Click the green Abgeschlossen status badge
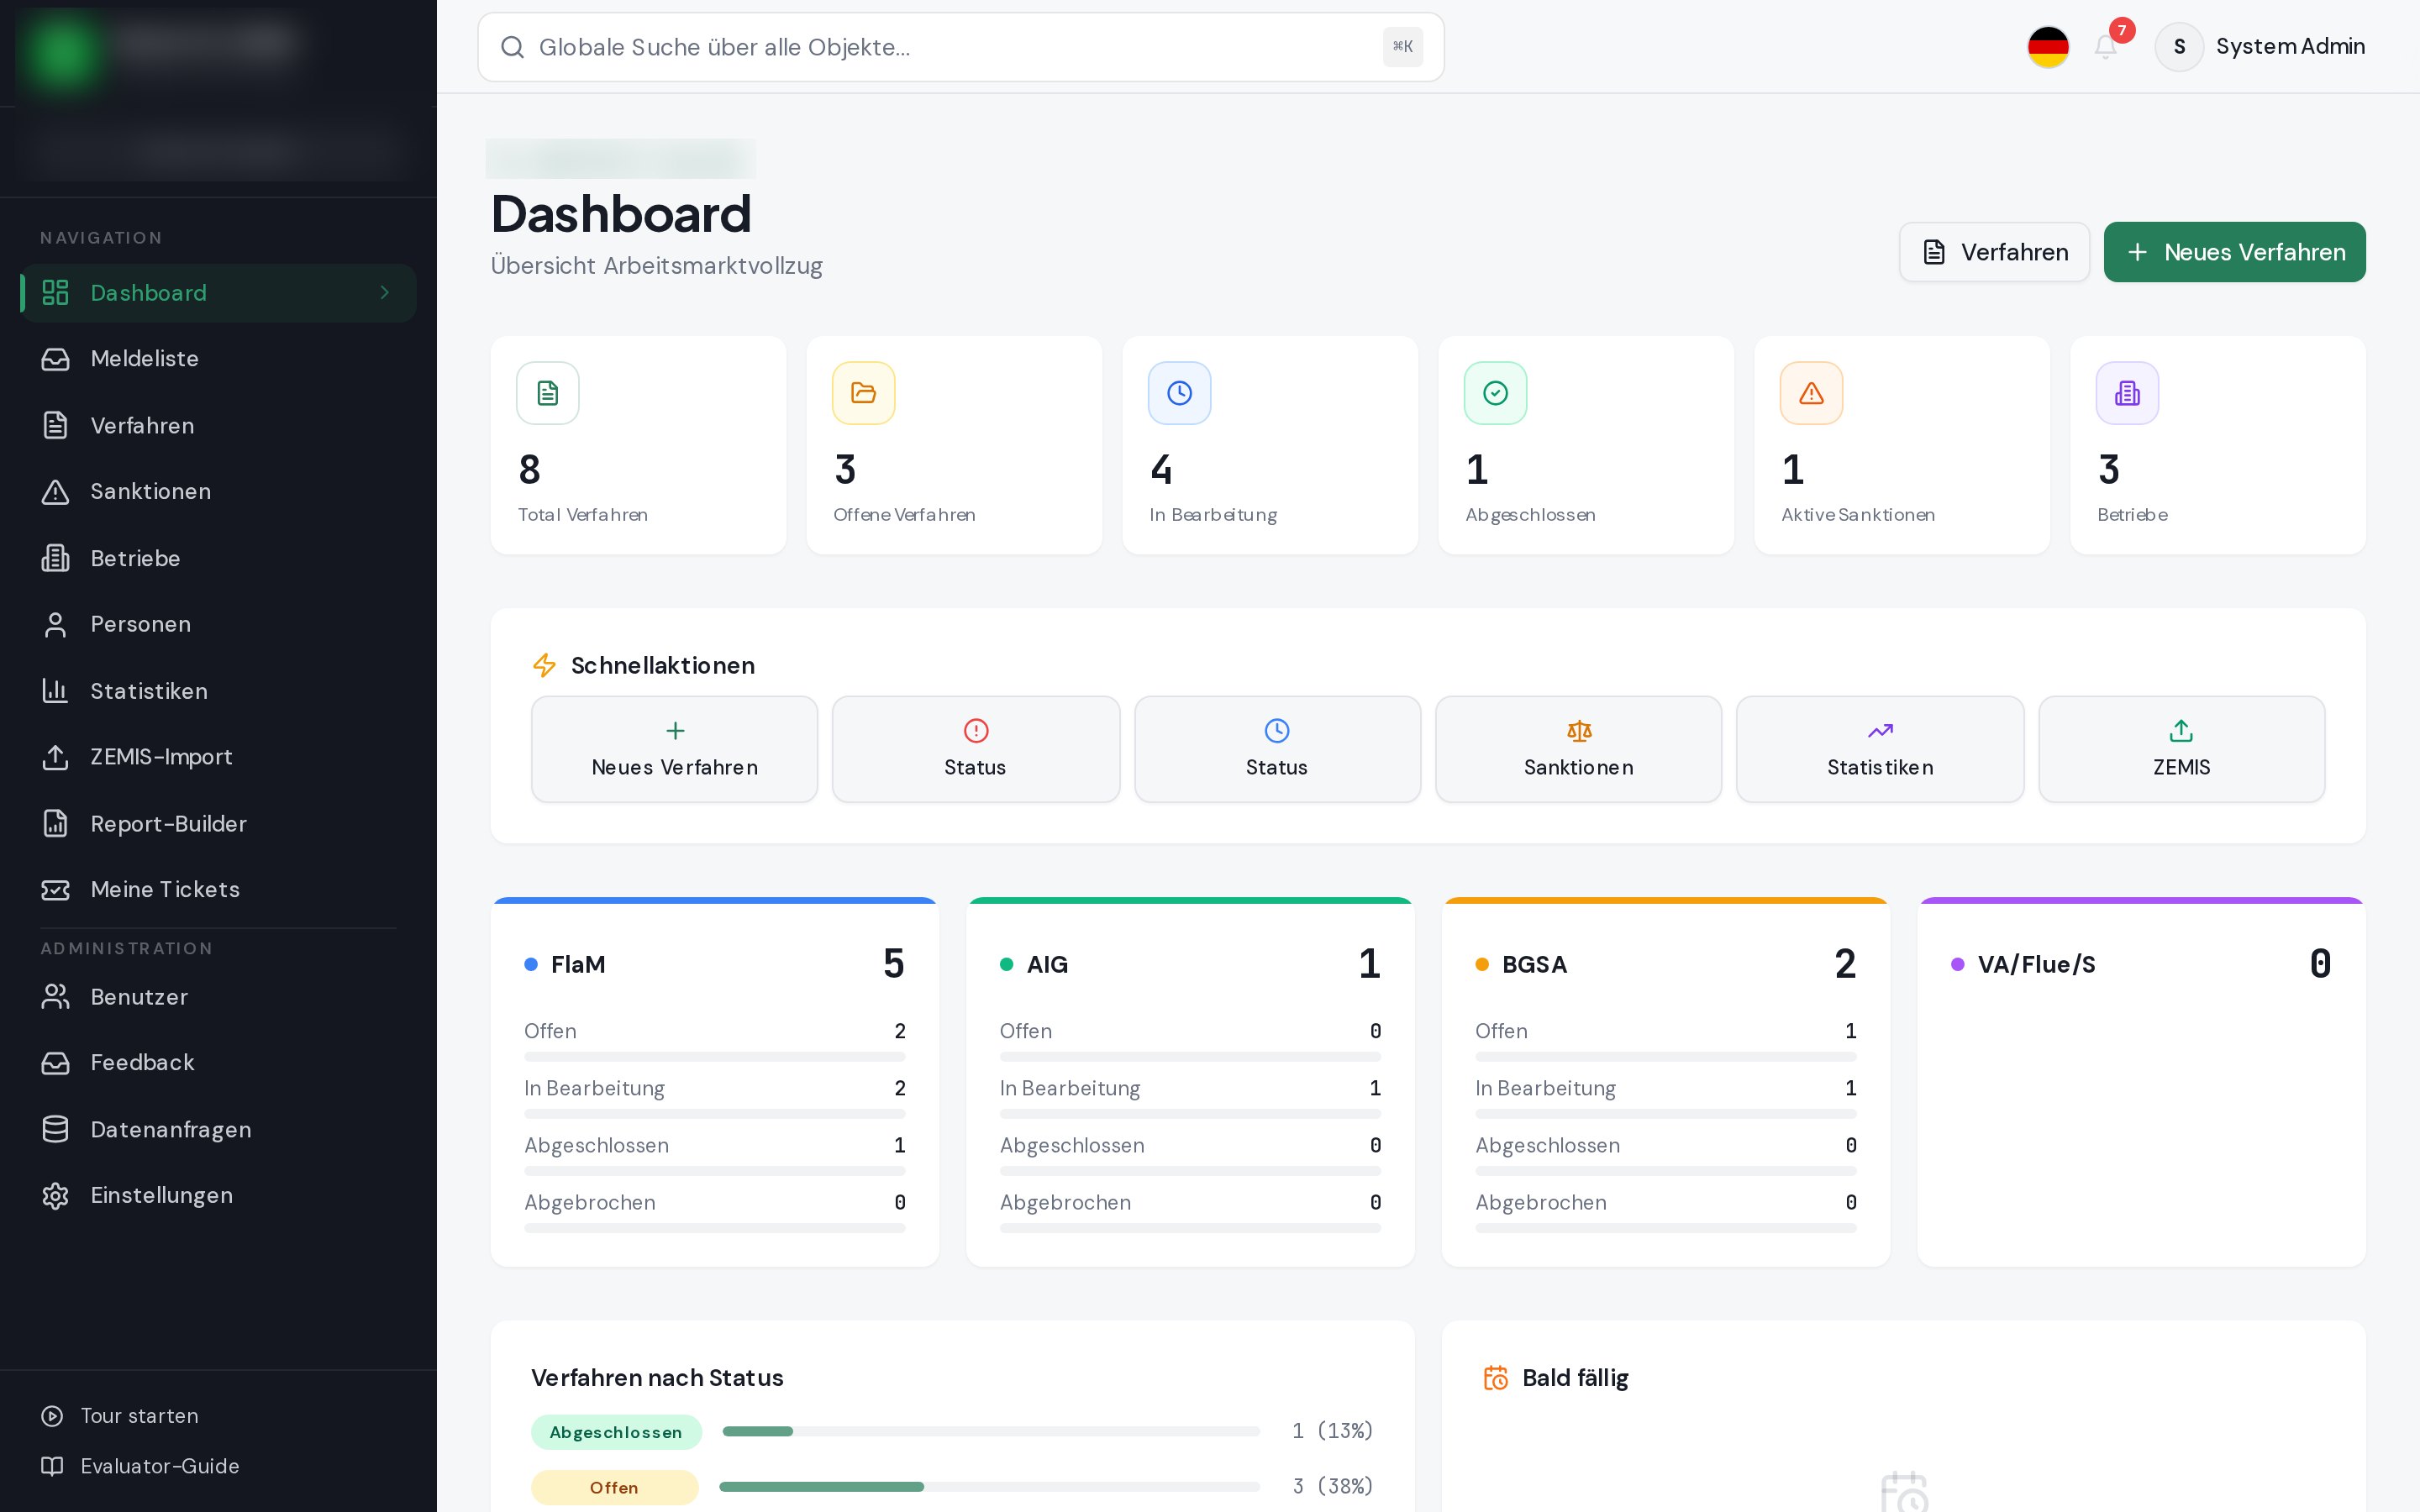 [616, 1432]
